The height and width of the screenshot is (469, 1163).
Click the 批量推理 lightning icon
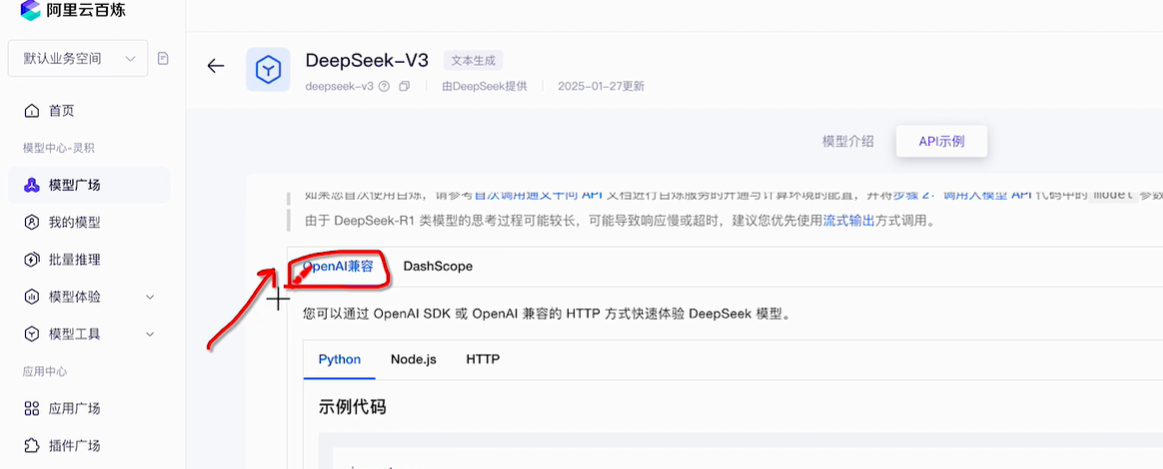(32, 260)
